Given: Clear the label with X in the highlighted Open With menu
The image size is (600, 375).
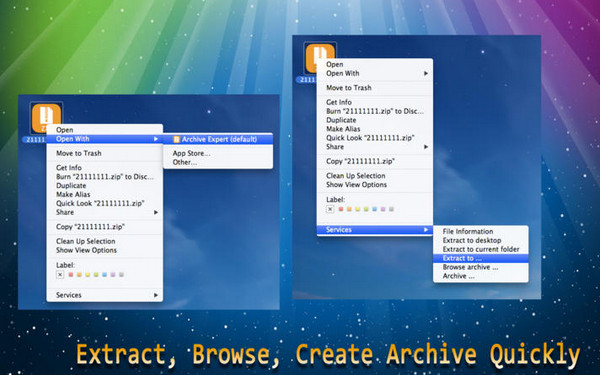Looking at the screenshot, I should pyautogui.click(x=60, y=274).
